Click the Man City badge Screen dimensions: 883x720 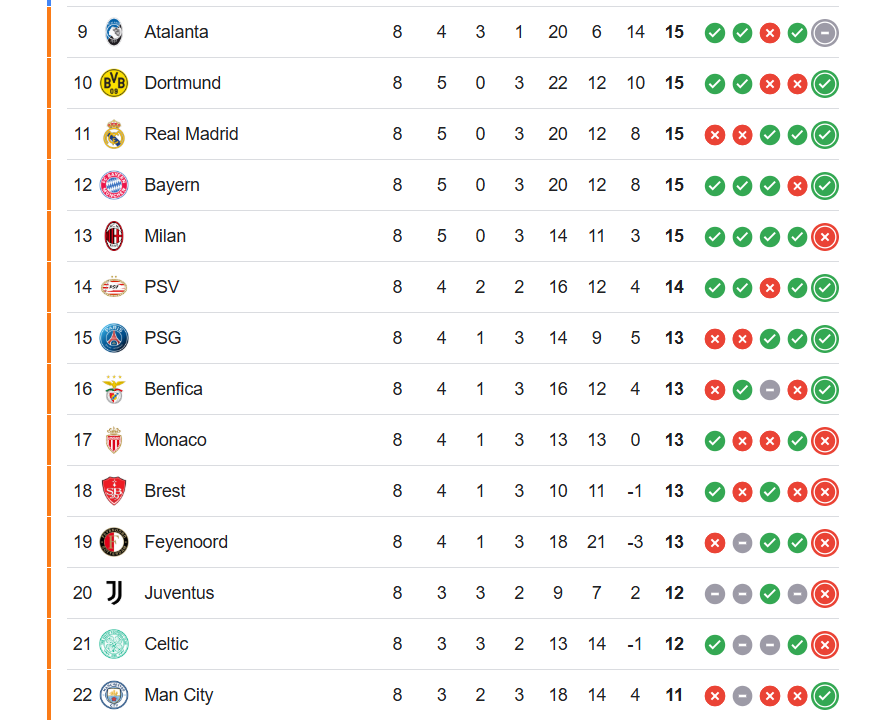114,695
